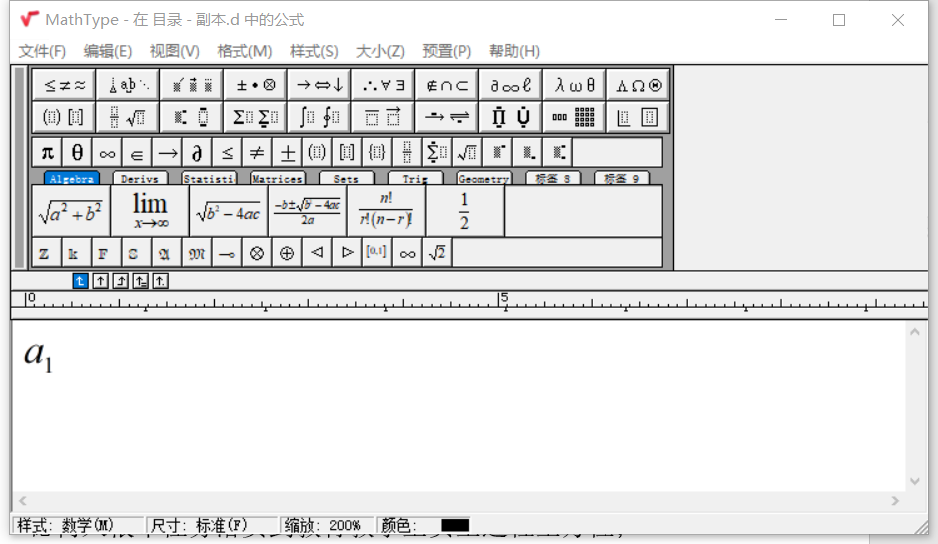The width and height of the screenshot is (938, 544).
Task: Insert the theta symbol from small bar
Action: coord(77,153)
